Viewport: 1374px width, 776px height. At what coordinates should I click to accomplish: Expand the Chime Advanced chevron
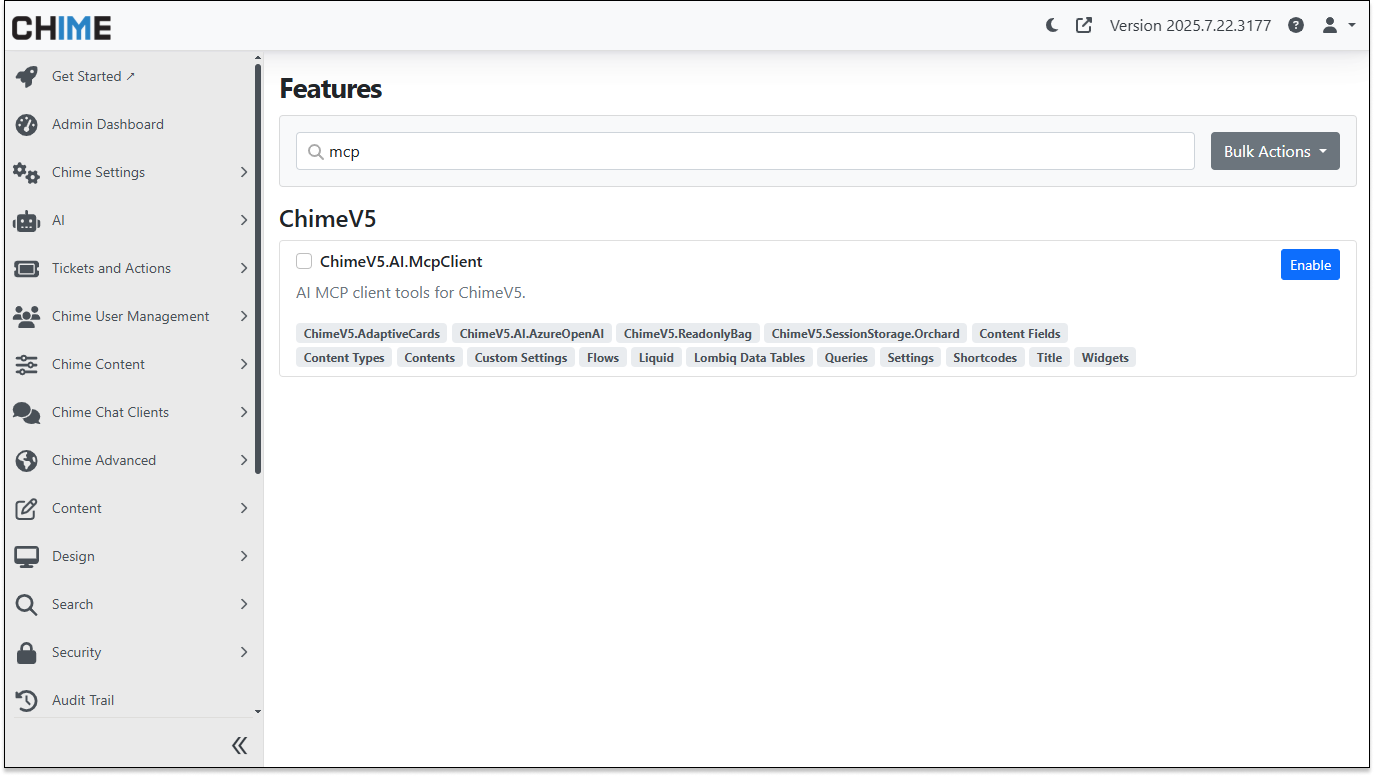coord(244,460)
